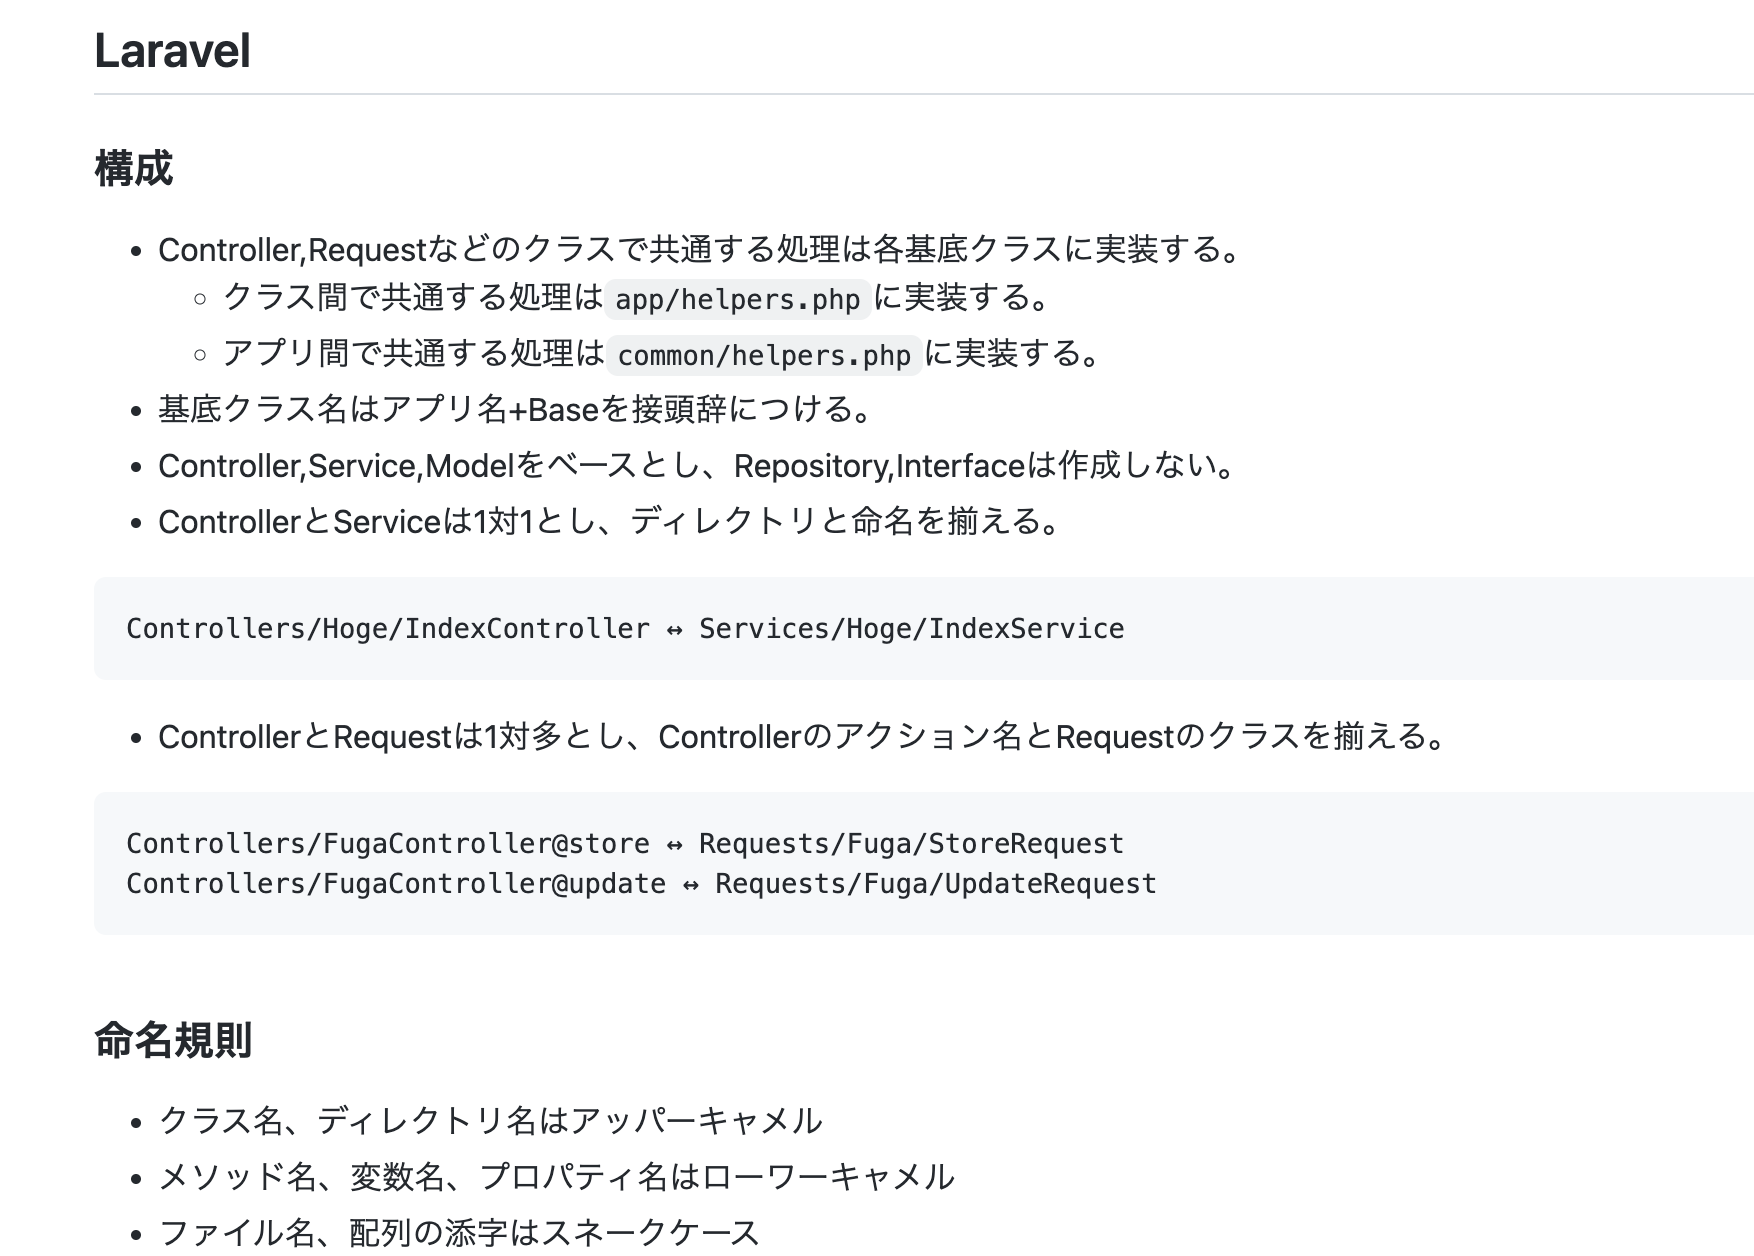Image resolution: width=1754 pixels, height=1256 pixels.
Task: Click the 基底クラス名はアプリ名+Base bullet
Action: click(x=518, y=409)
